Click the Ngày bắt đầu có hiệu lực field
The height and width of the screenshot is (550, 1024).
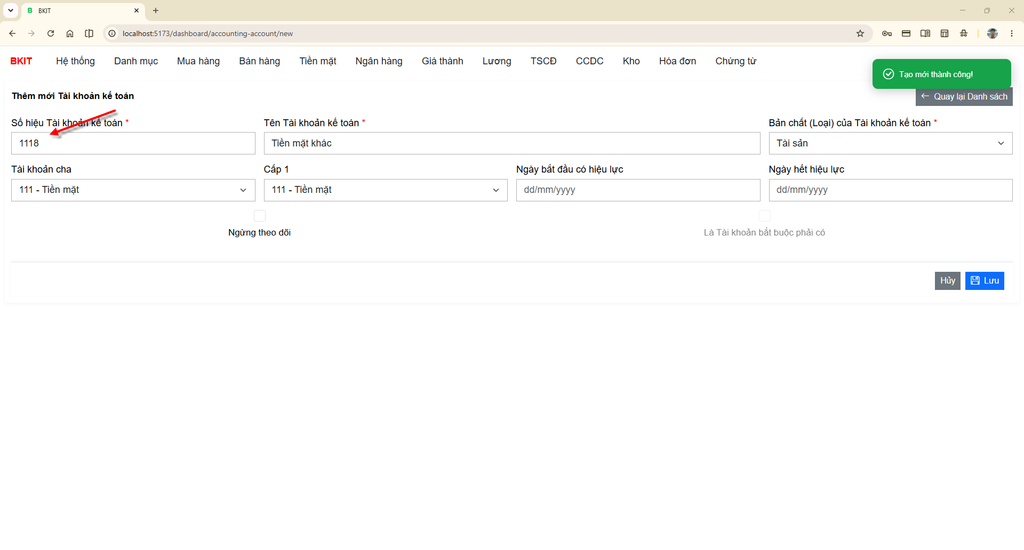click(x=638, y=190)
